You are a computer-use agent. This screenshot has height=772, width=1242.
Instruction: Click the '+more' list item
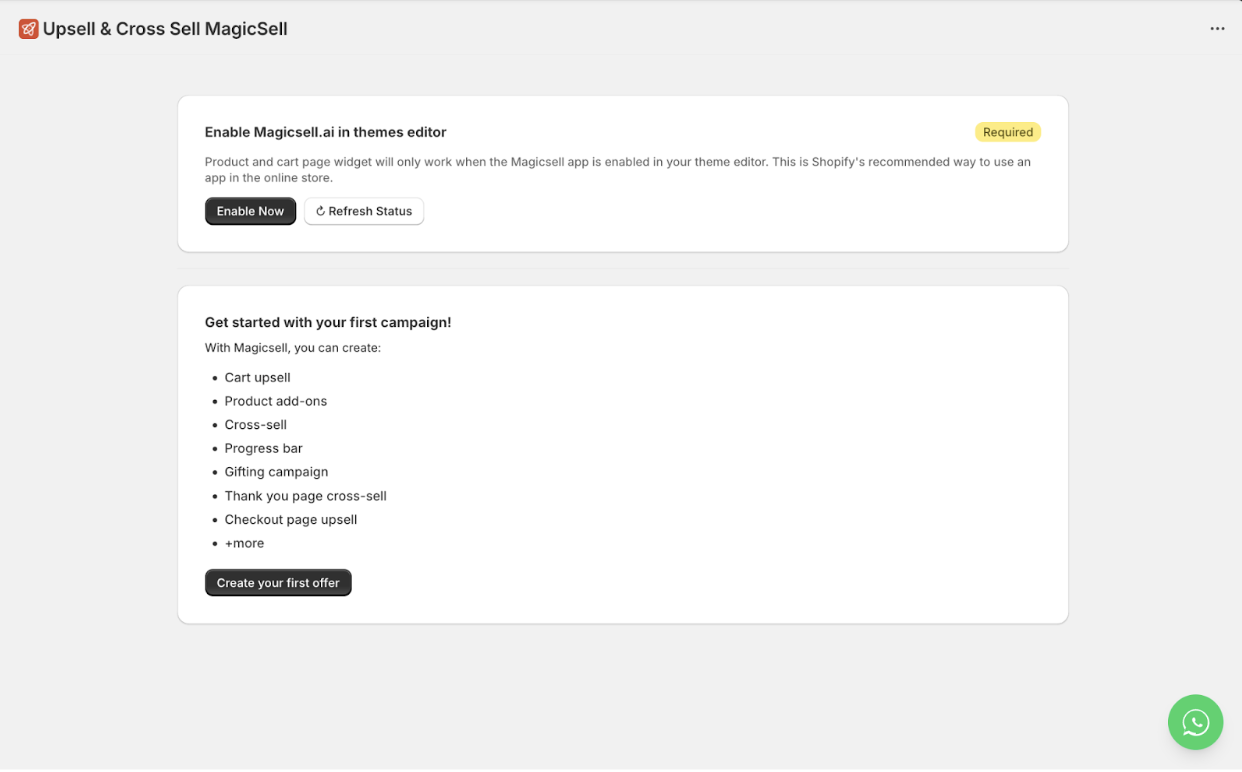(245, 543)
